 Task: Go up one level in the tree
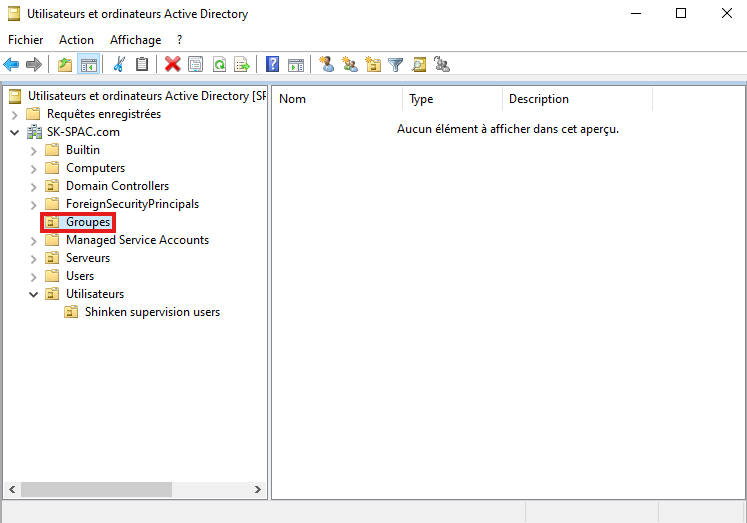pyautogui.click(x=65, y=65)
